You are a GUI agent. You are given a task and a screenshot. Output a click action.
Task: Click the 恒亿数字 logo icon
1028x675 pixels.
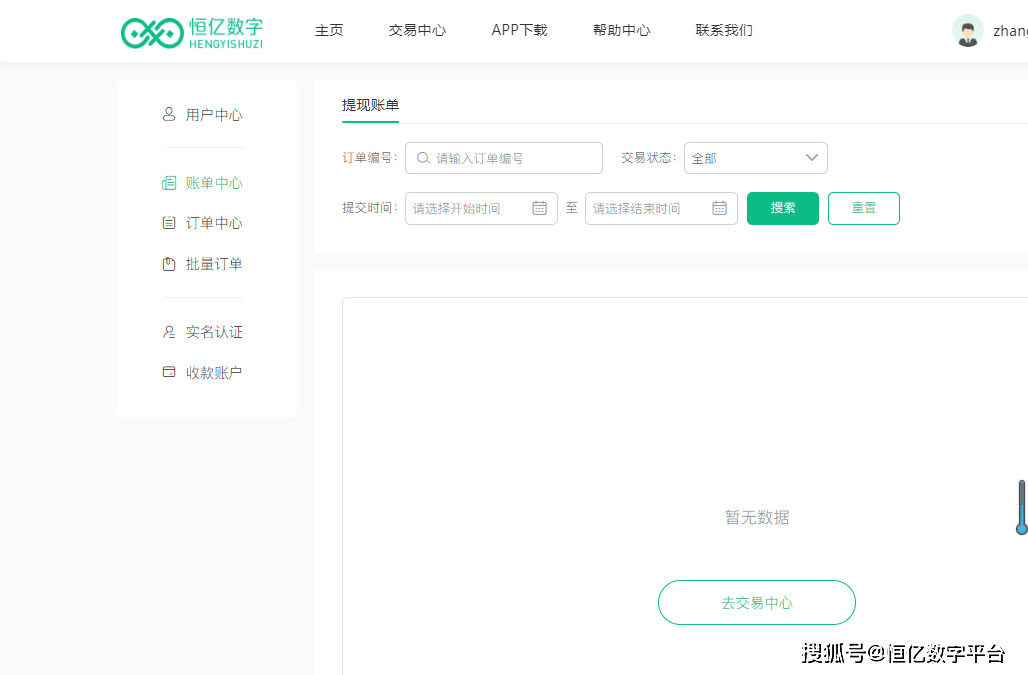point(152,33)
